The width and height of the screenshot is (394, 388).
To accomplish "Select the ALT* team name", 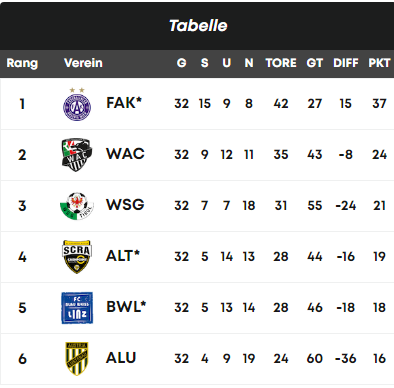I will tap(123, 256).
